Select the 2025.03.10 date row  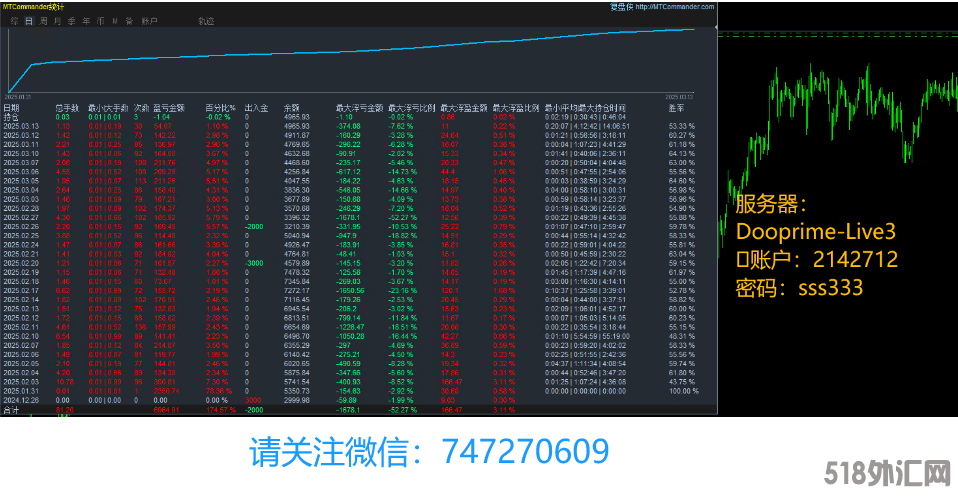(359, 153)
